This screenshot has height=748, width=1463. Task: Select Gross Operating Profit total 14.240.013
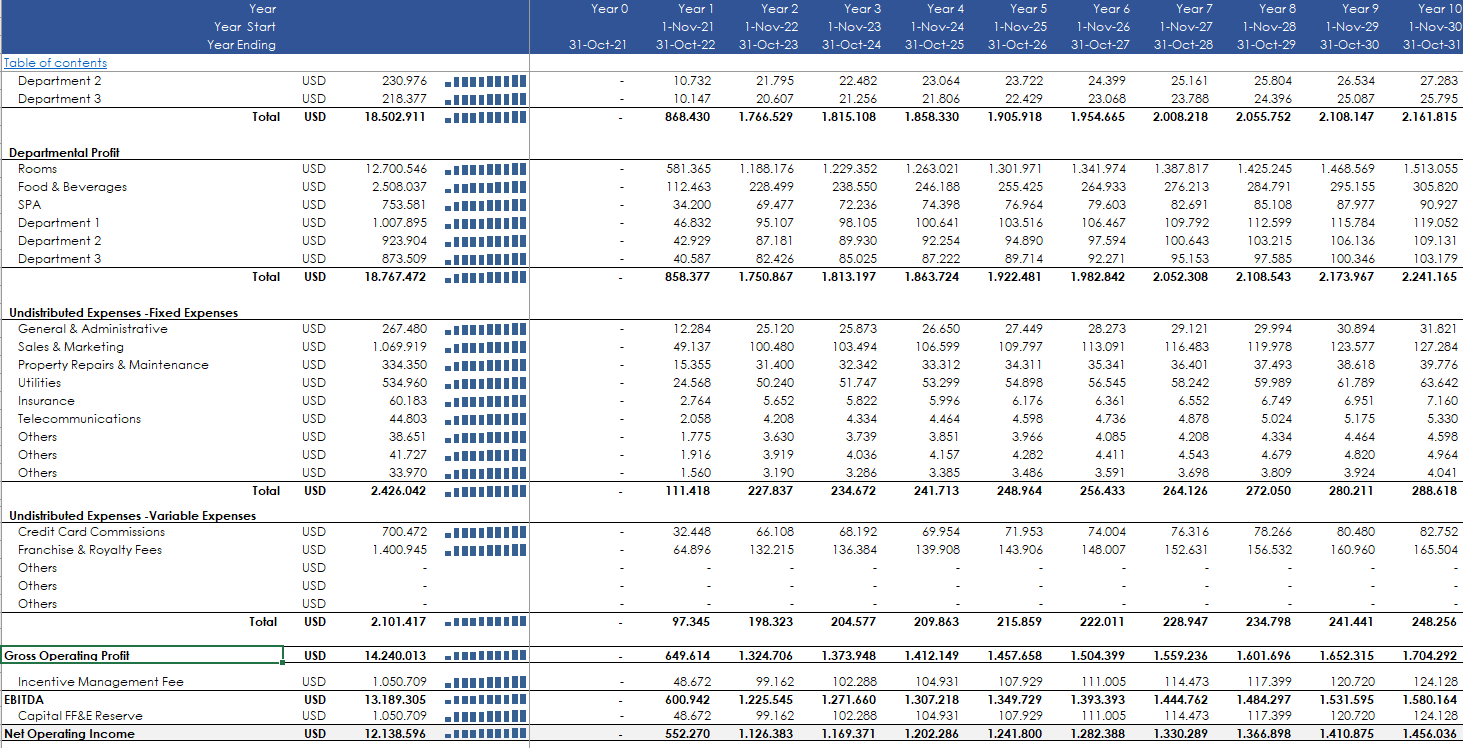coord(398,656)
